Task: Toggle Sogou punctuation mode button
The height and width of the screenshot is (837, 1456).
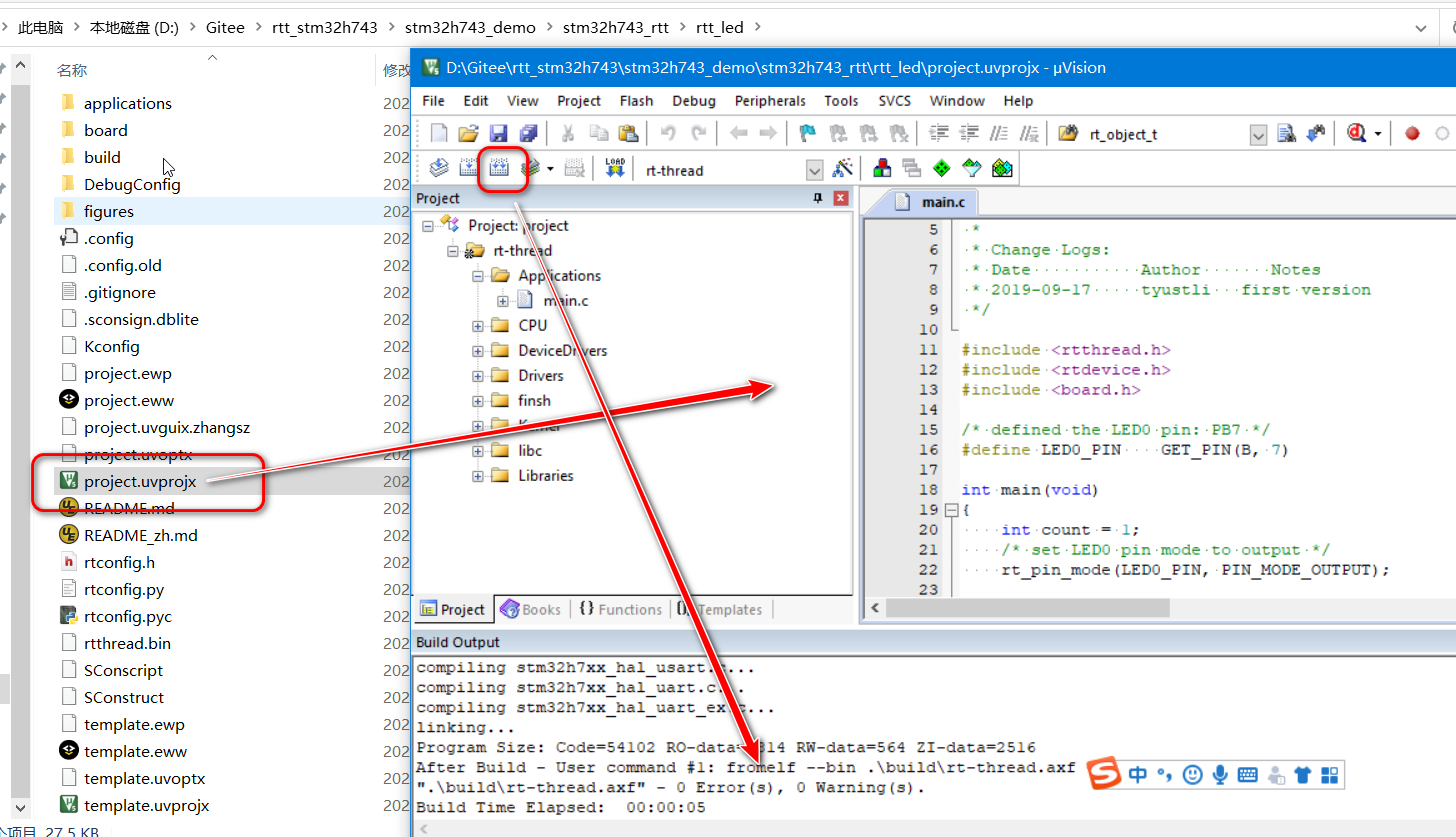Action: (1164, 775)
